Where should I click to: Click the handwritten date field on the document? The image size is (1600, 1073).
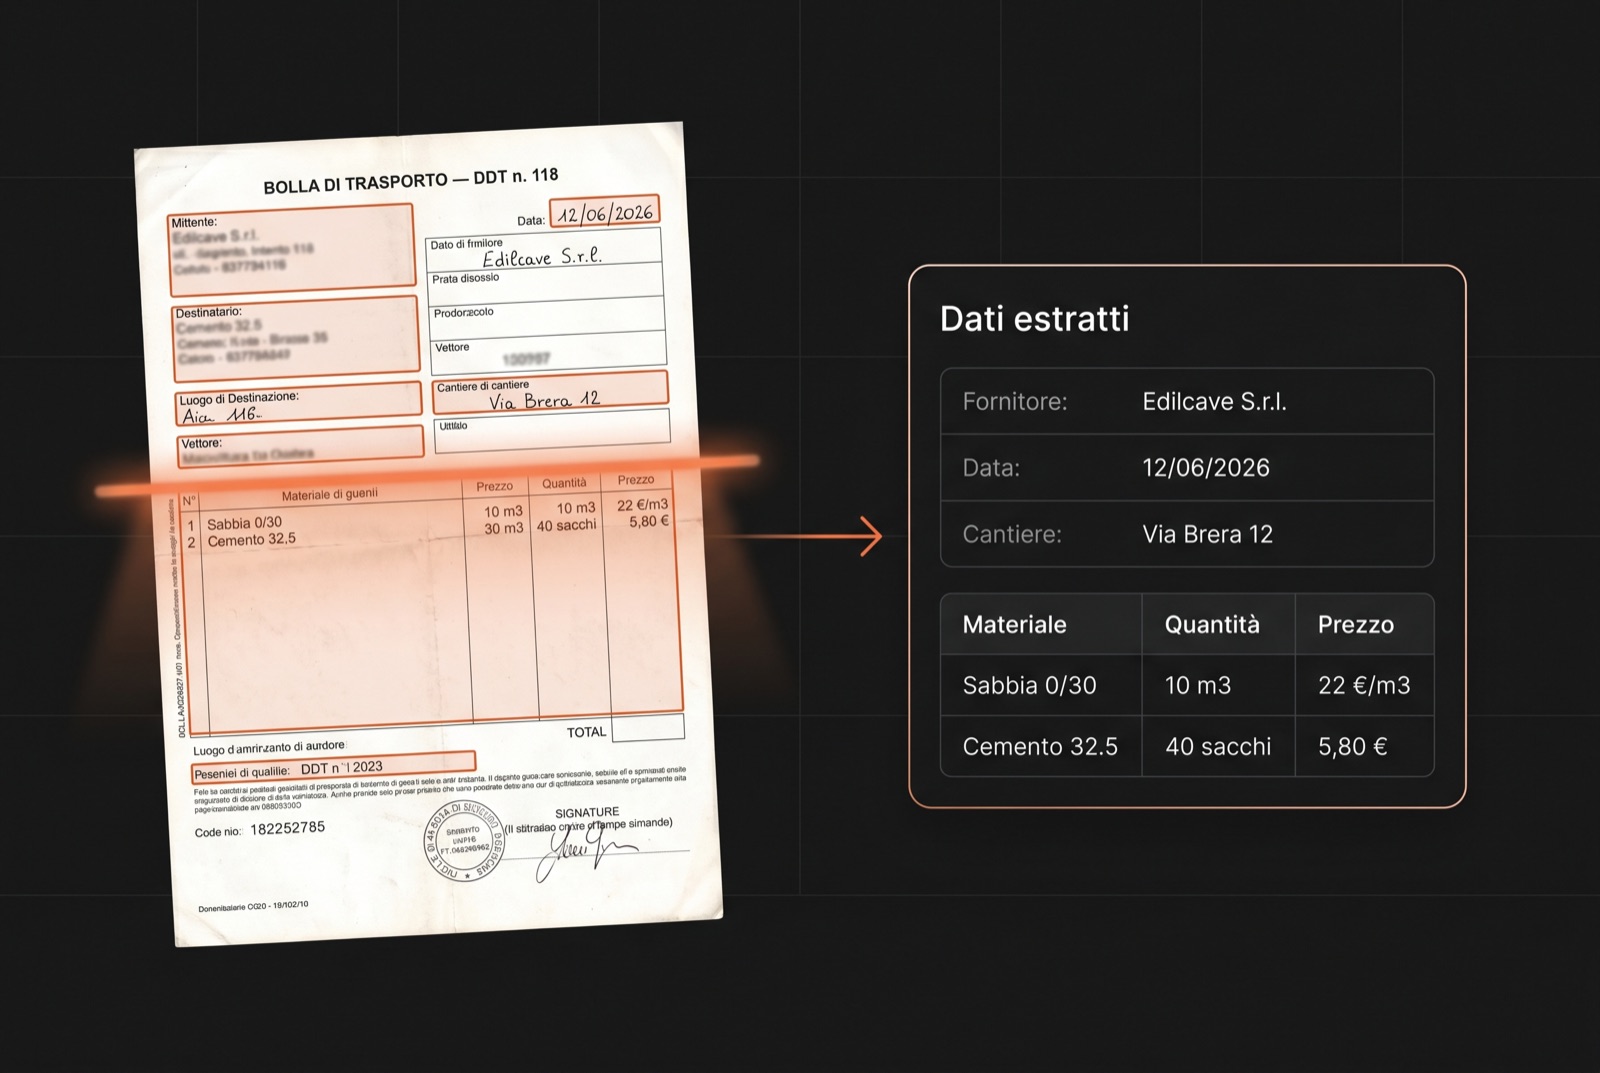604,213
